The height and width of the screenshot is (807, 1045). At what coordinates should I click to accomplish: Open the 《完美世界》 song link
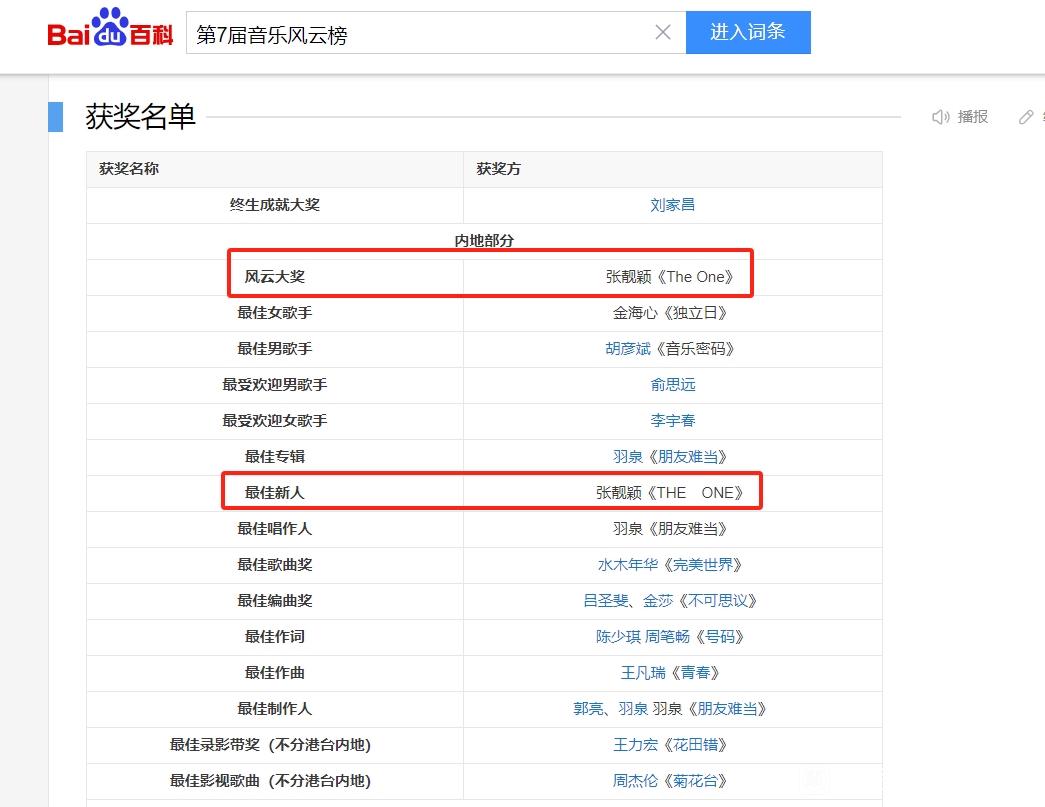(x=702, y=564)
